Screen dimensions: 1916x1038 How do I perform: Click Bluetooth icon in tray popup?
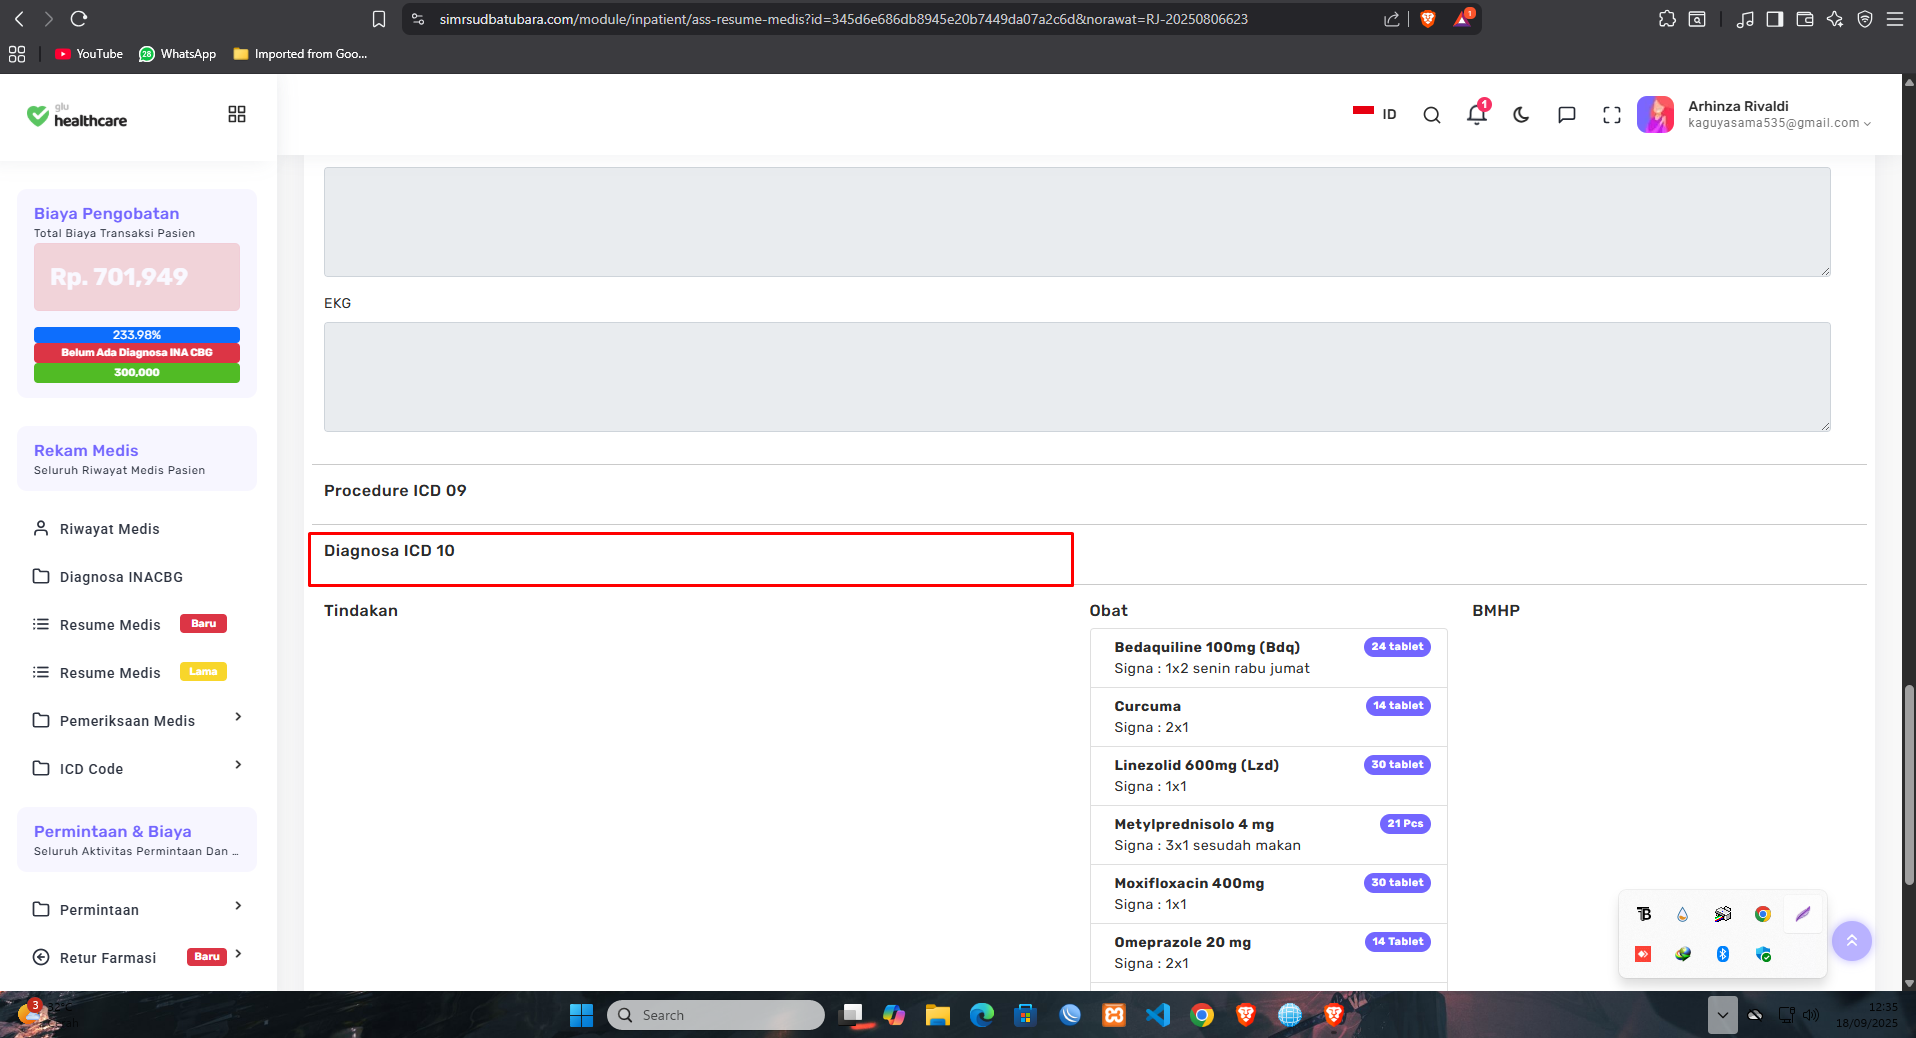click(x=1722, y=954)
